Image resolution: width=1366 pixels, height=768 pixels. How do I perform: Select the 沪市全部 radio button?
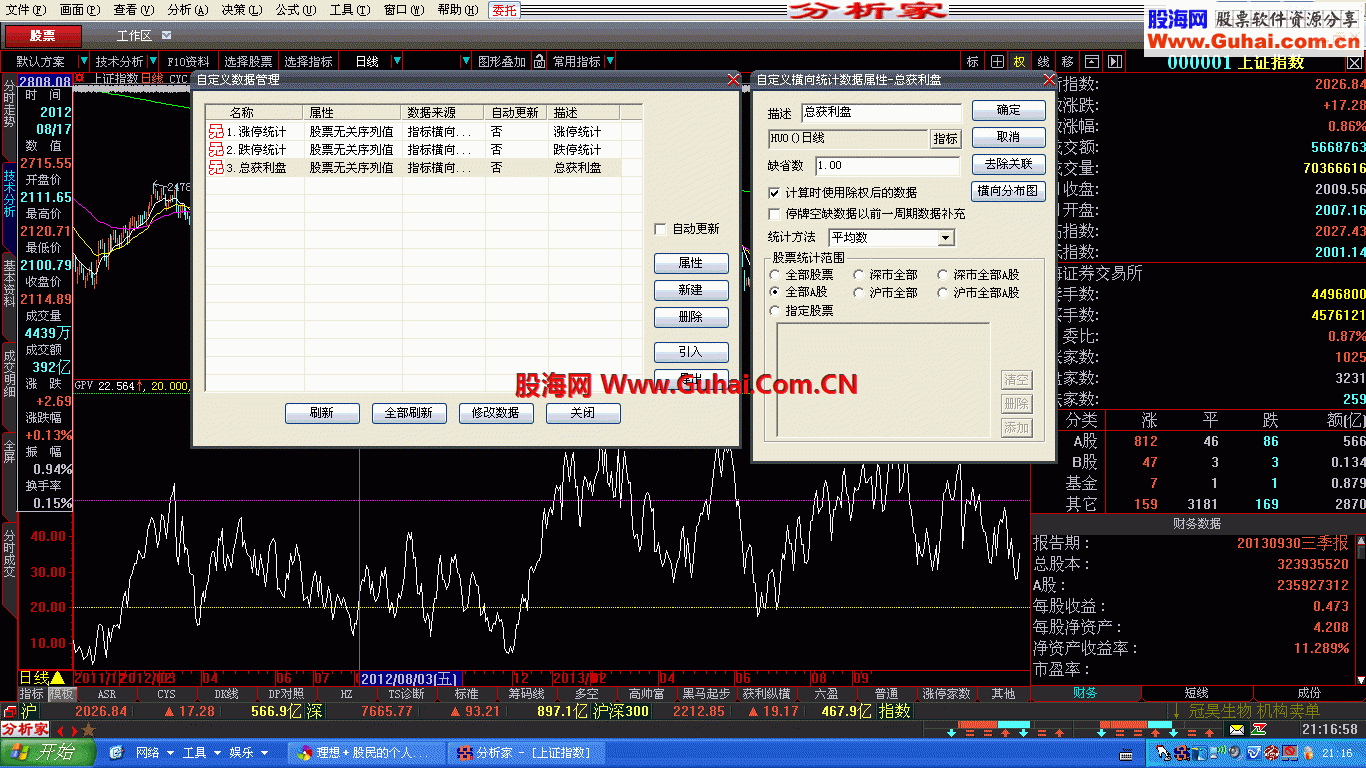(x=860, y=293)
